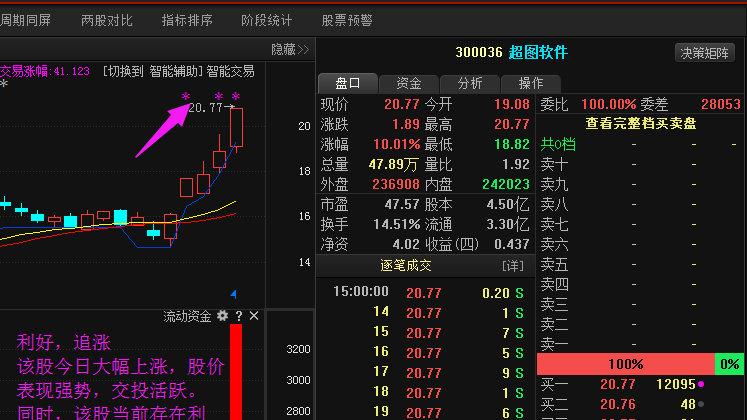The image size is (747, 420).
Task: Open the 股票预警 menu item
Action: tap(347, 20)
